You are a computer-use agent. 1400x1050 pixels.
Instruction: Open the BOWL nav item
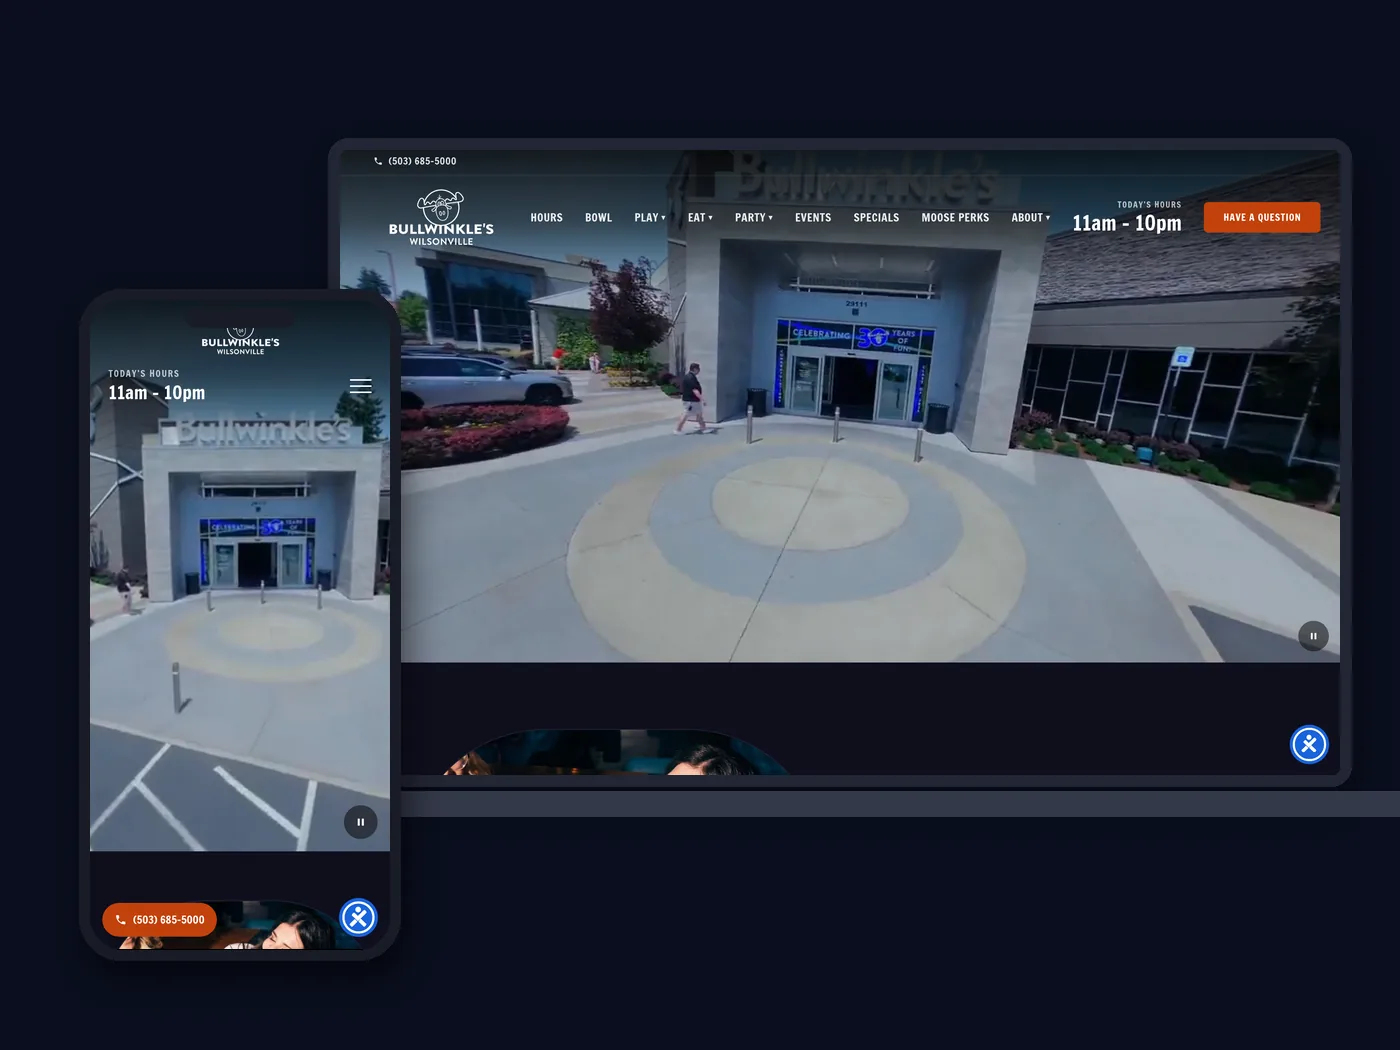pos(598,218)
